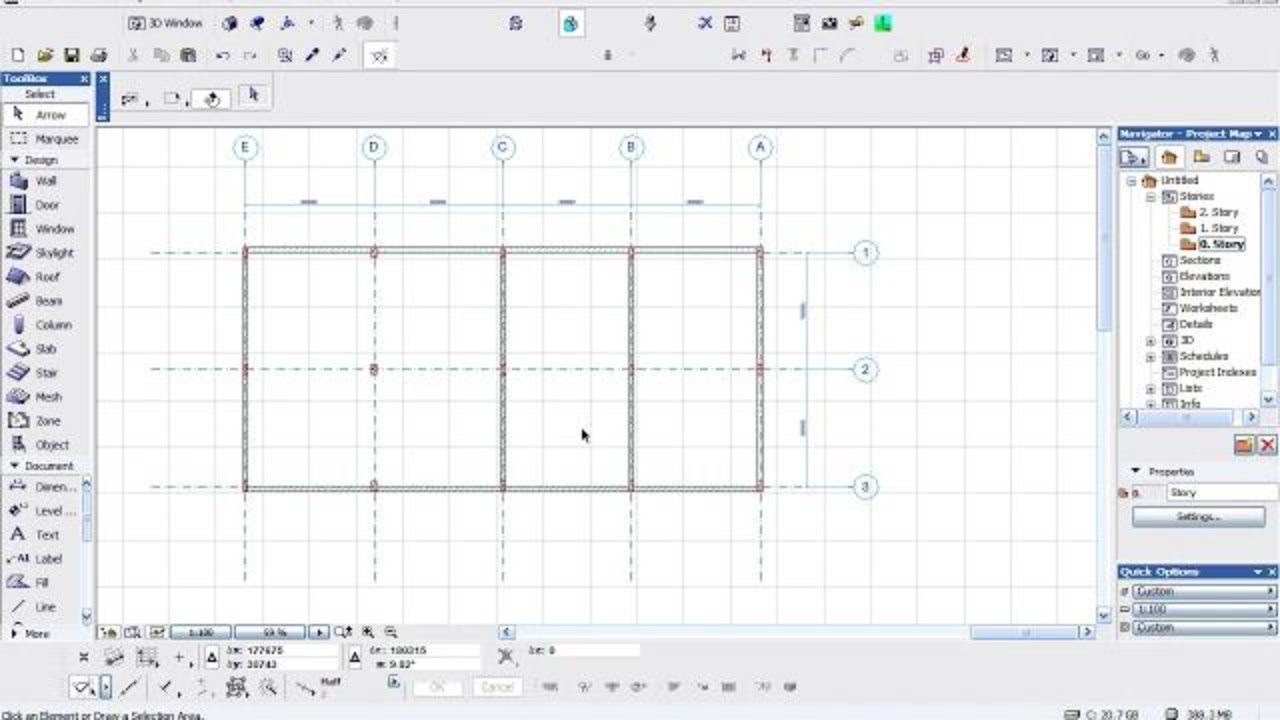Open the scale 1:100 button below the canvas
This screenshot has width=1280, height=720.
pyautogui.click(x=201, y=632)
